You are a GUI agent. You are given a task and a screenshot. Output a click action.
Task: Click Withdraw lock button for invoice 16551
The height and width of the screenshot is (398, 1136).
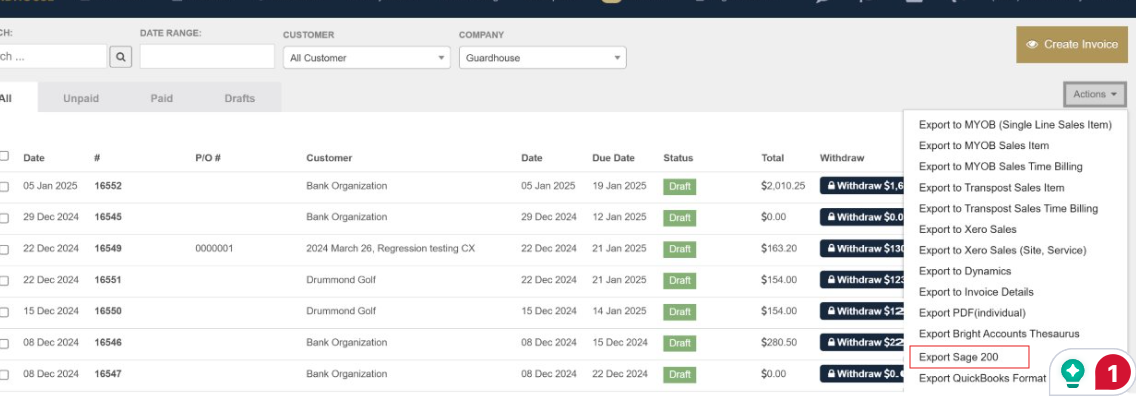point(862,280)
